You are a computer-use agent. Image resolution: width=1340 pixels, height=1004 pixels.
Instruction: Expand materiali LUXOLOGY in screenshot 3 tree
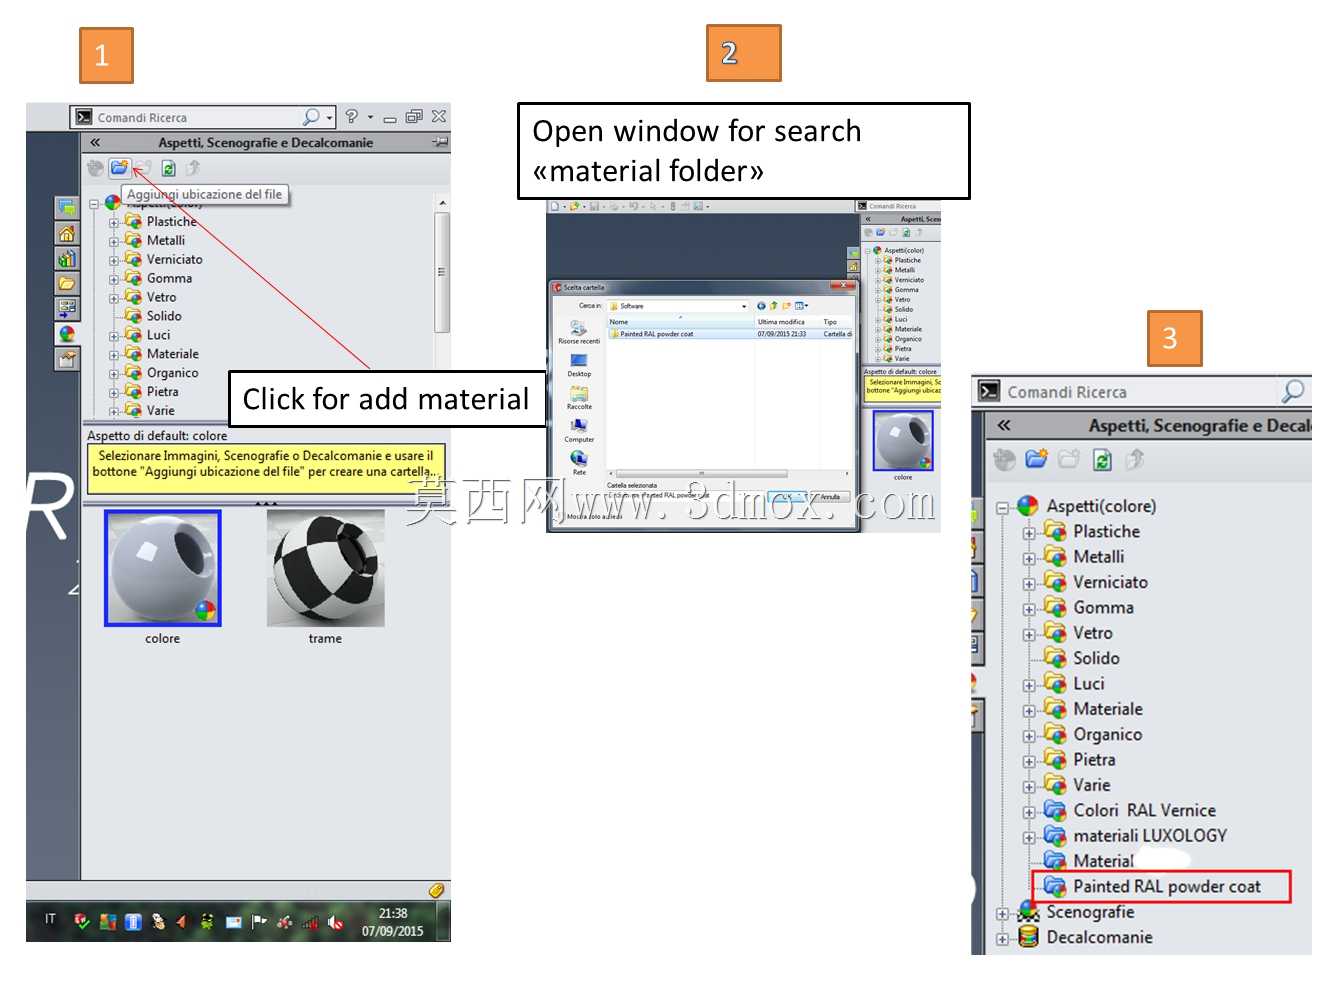point(1029,838)
